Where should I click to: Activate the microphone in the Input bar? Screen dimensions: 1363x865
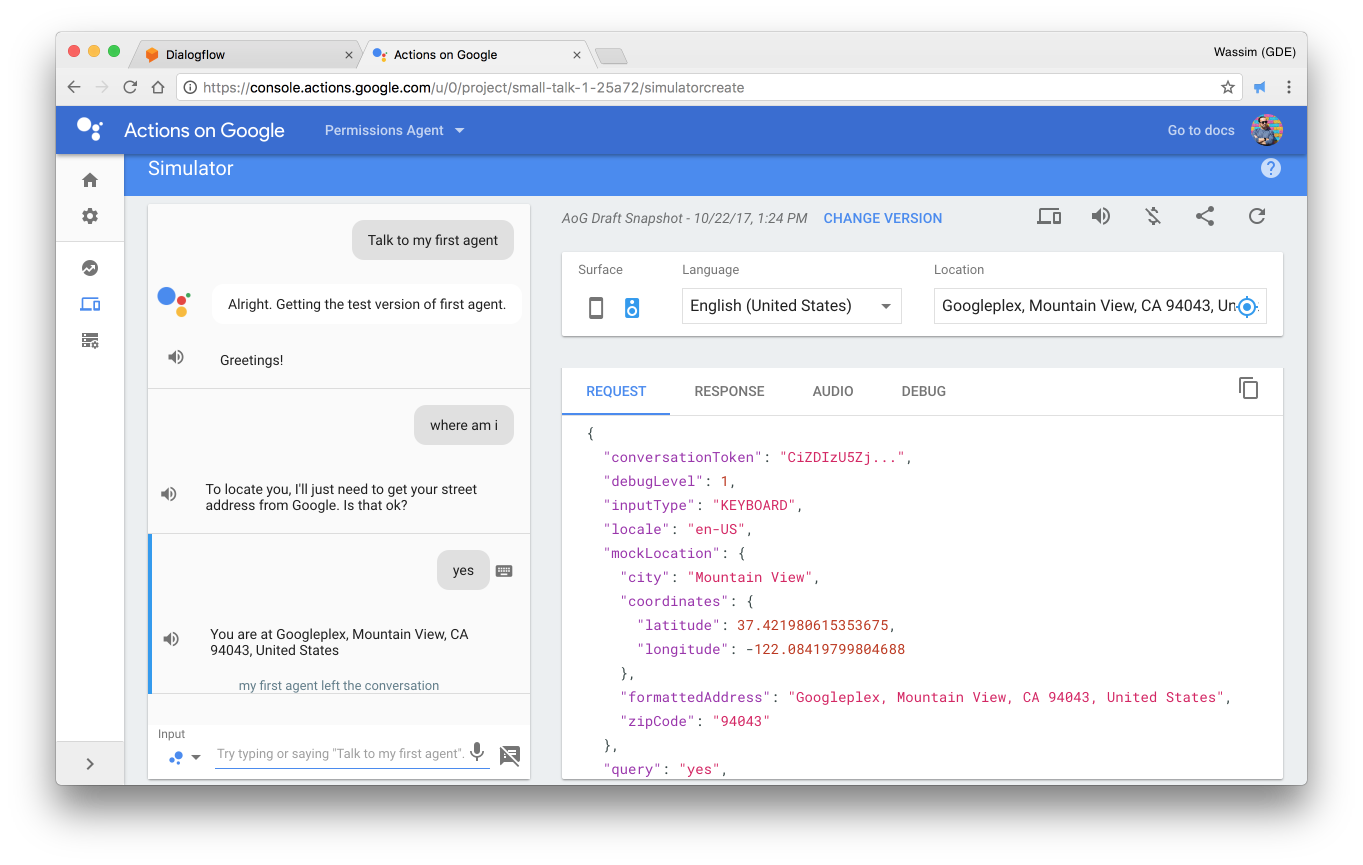click(x=476, y=753)
